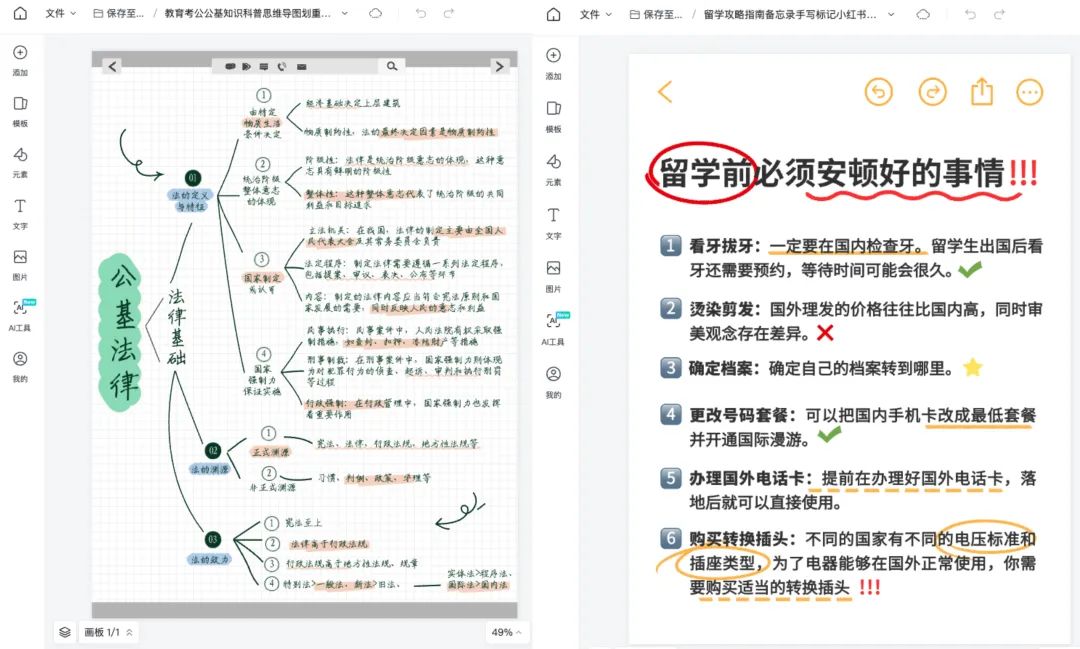This screenshot has width=1080, height=649.
Task: Open 元素 elements in left window sidebar
Action: [x=20, y=162]
